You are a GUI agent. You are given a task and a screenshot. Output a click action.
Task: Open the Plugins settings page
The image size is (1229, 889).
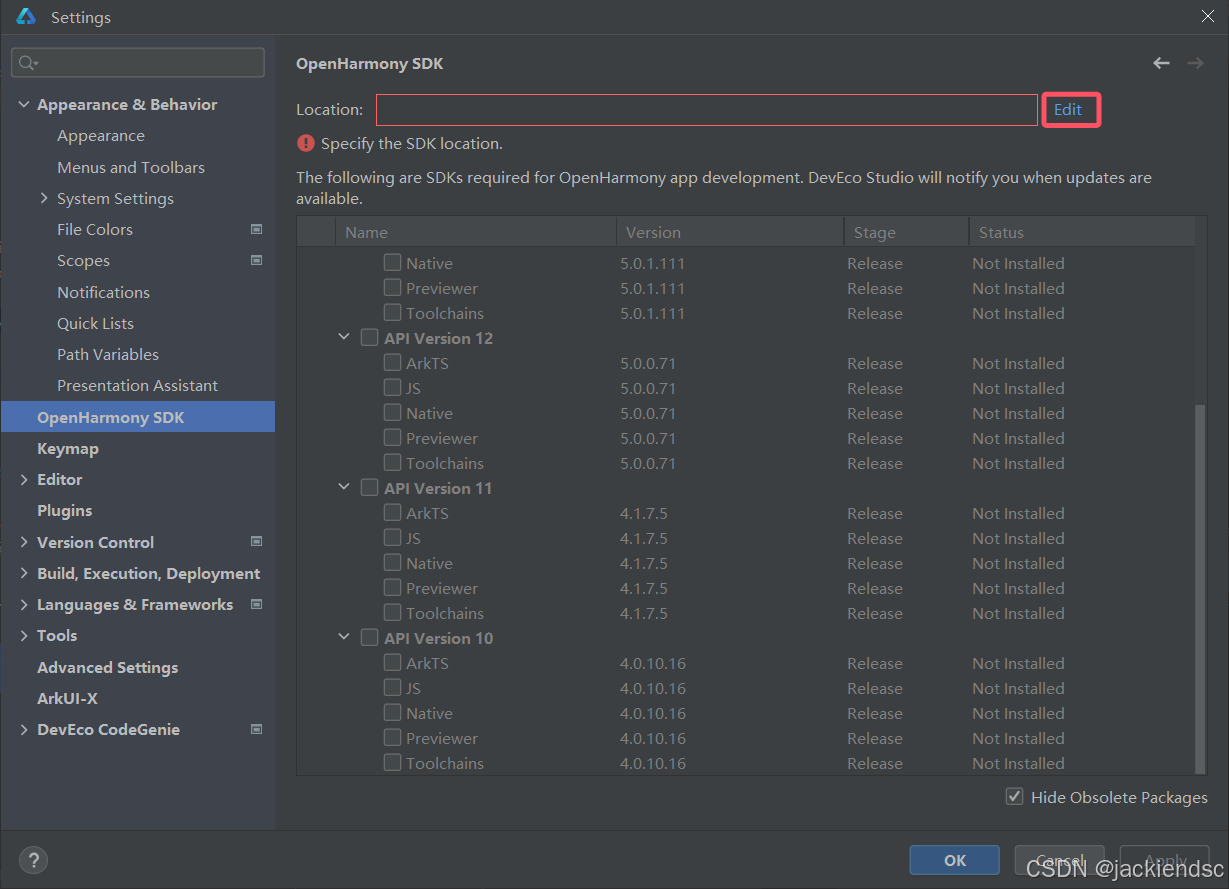64,510
